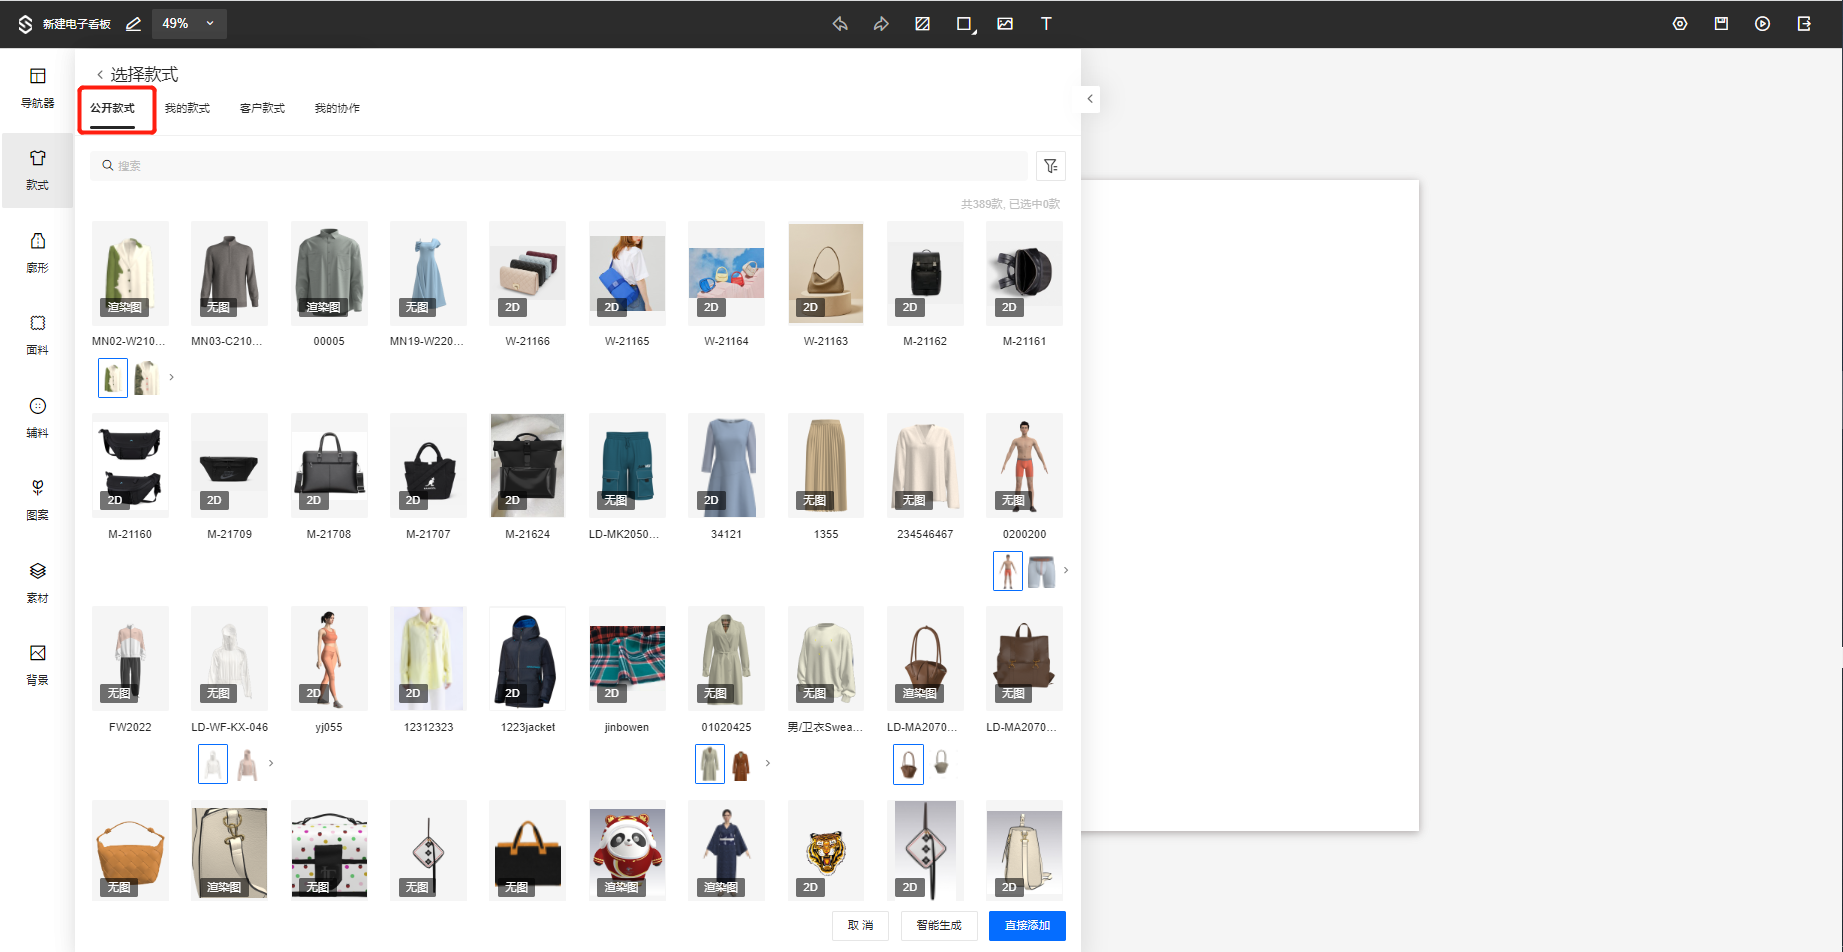Switch to the 我的款式 tab
This screenshot has width=1843, height=952.
187,108
